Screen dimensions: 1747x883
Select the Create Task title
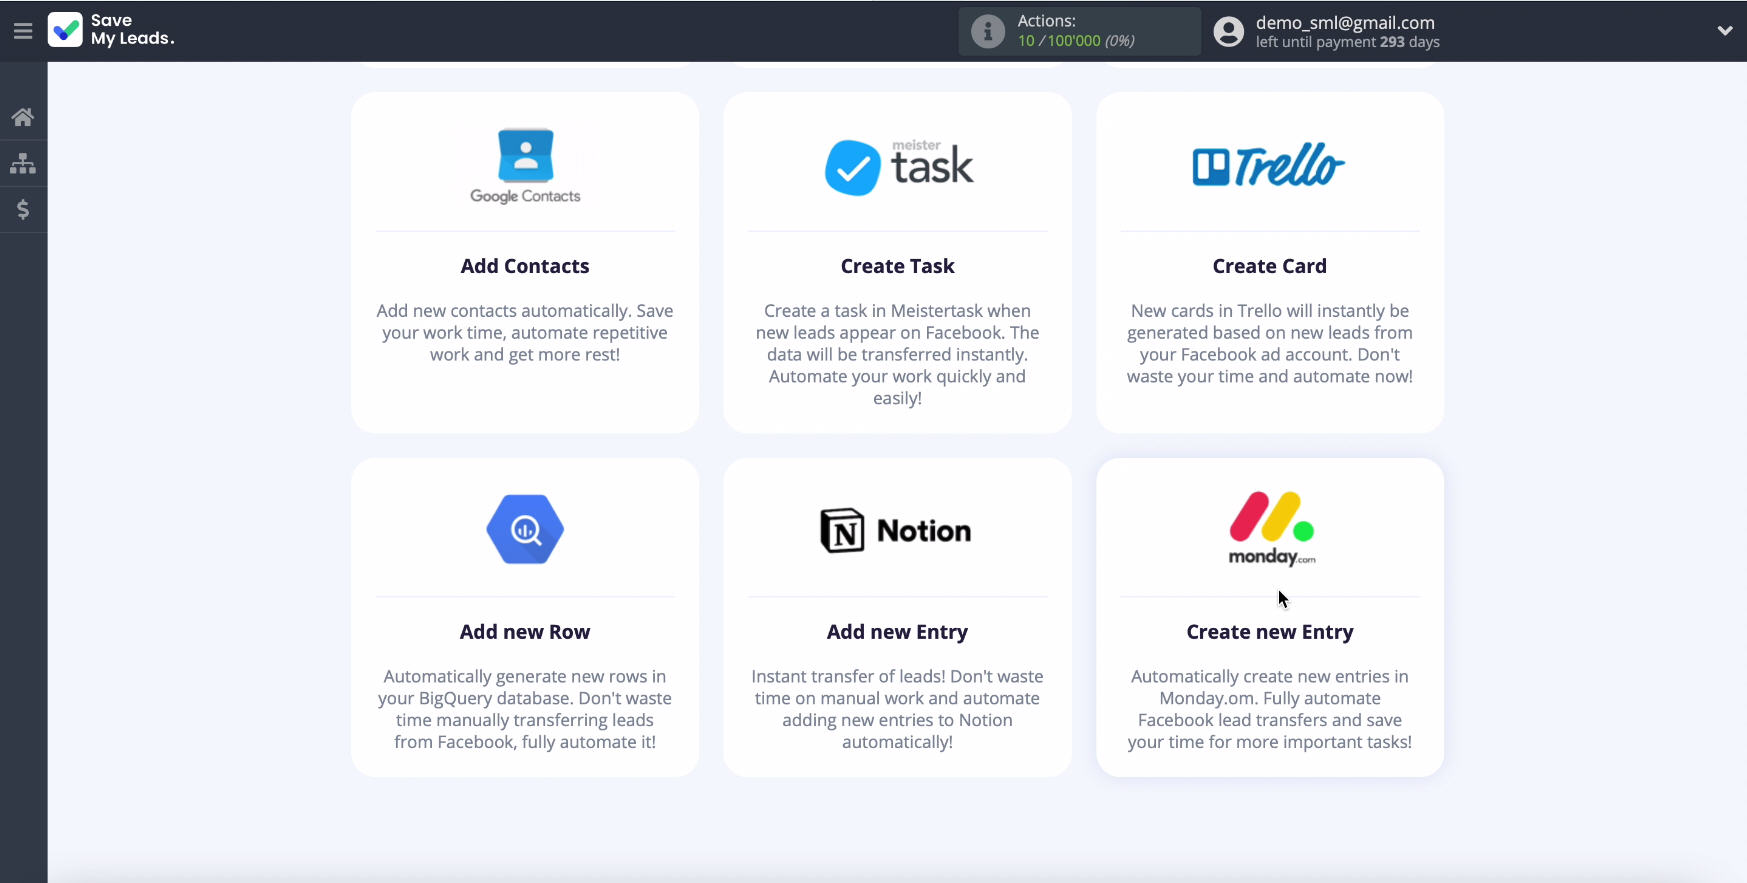[x=897, y=266]
